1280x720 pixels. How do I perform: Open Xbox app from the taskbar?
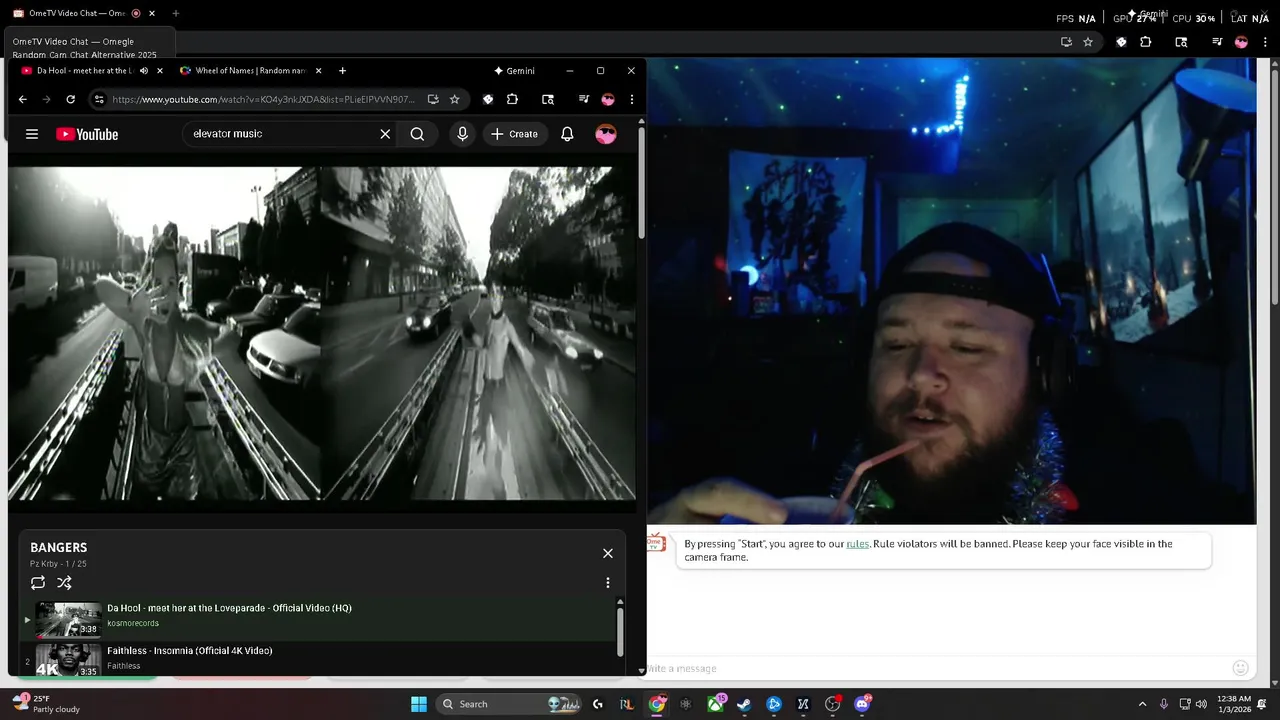(715, 704)
